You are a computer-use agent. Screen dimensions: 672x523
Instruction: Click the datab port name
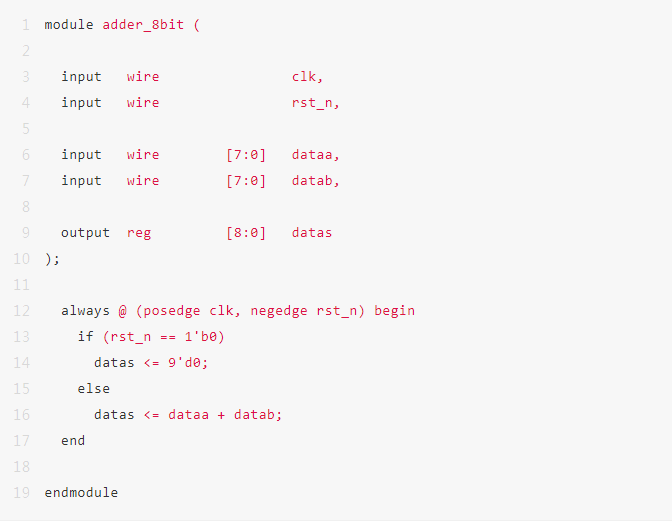pyautogui.click(x=312, y=181)
